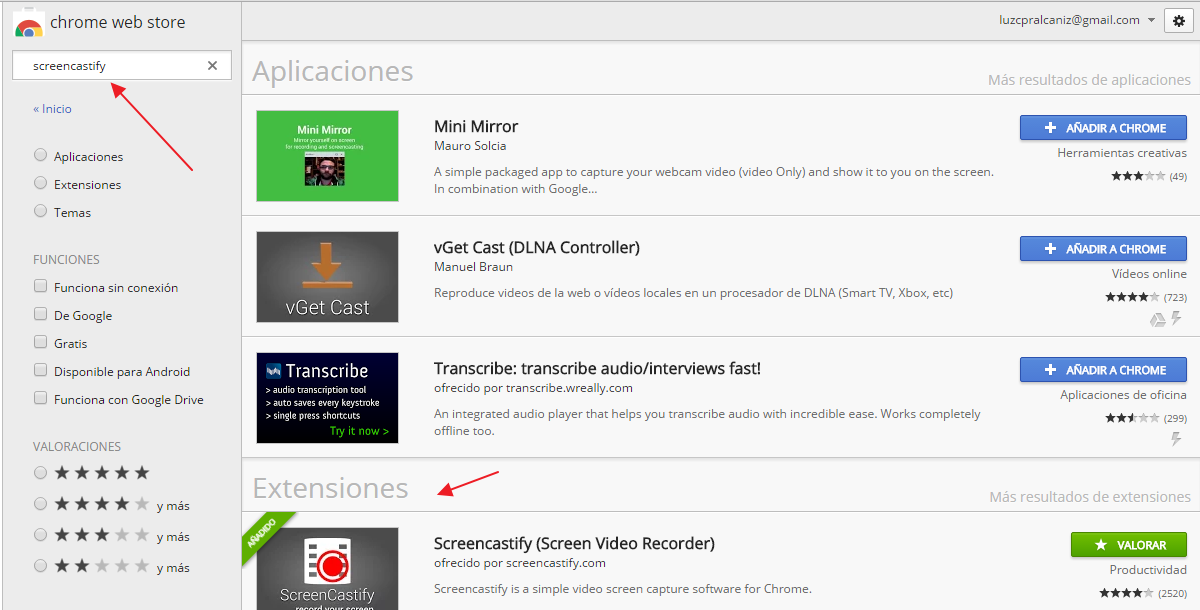Click the Productividad category text

tap(1148, 570)
